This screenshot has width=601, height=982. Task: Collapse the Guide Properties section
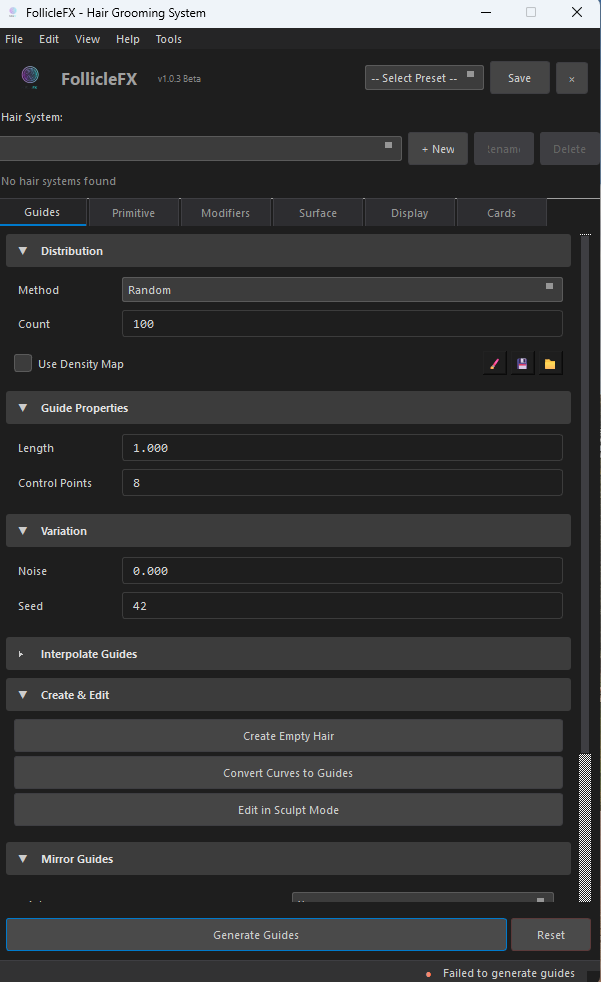(288, 408)
